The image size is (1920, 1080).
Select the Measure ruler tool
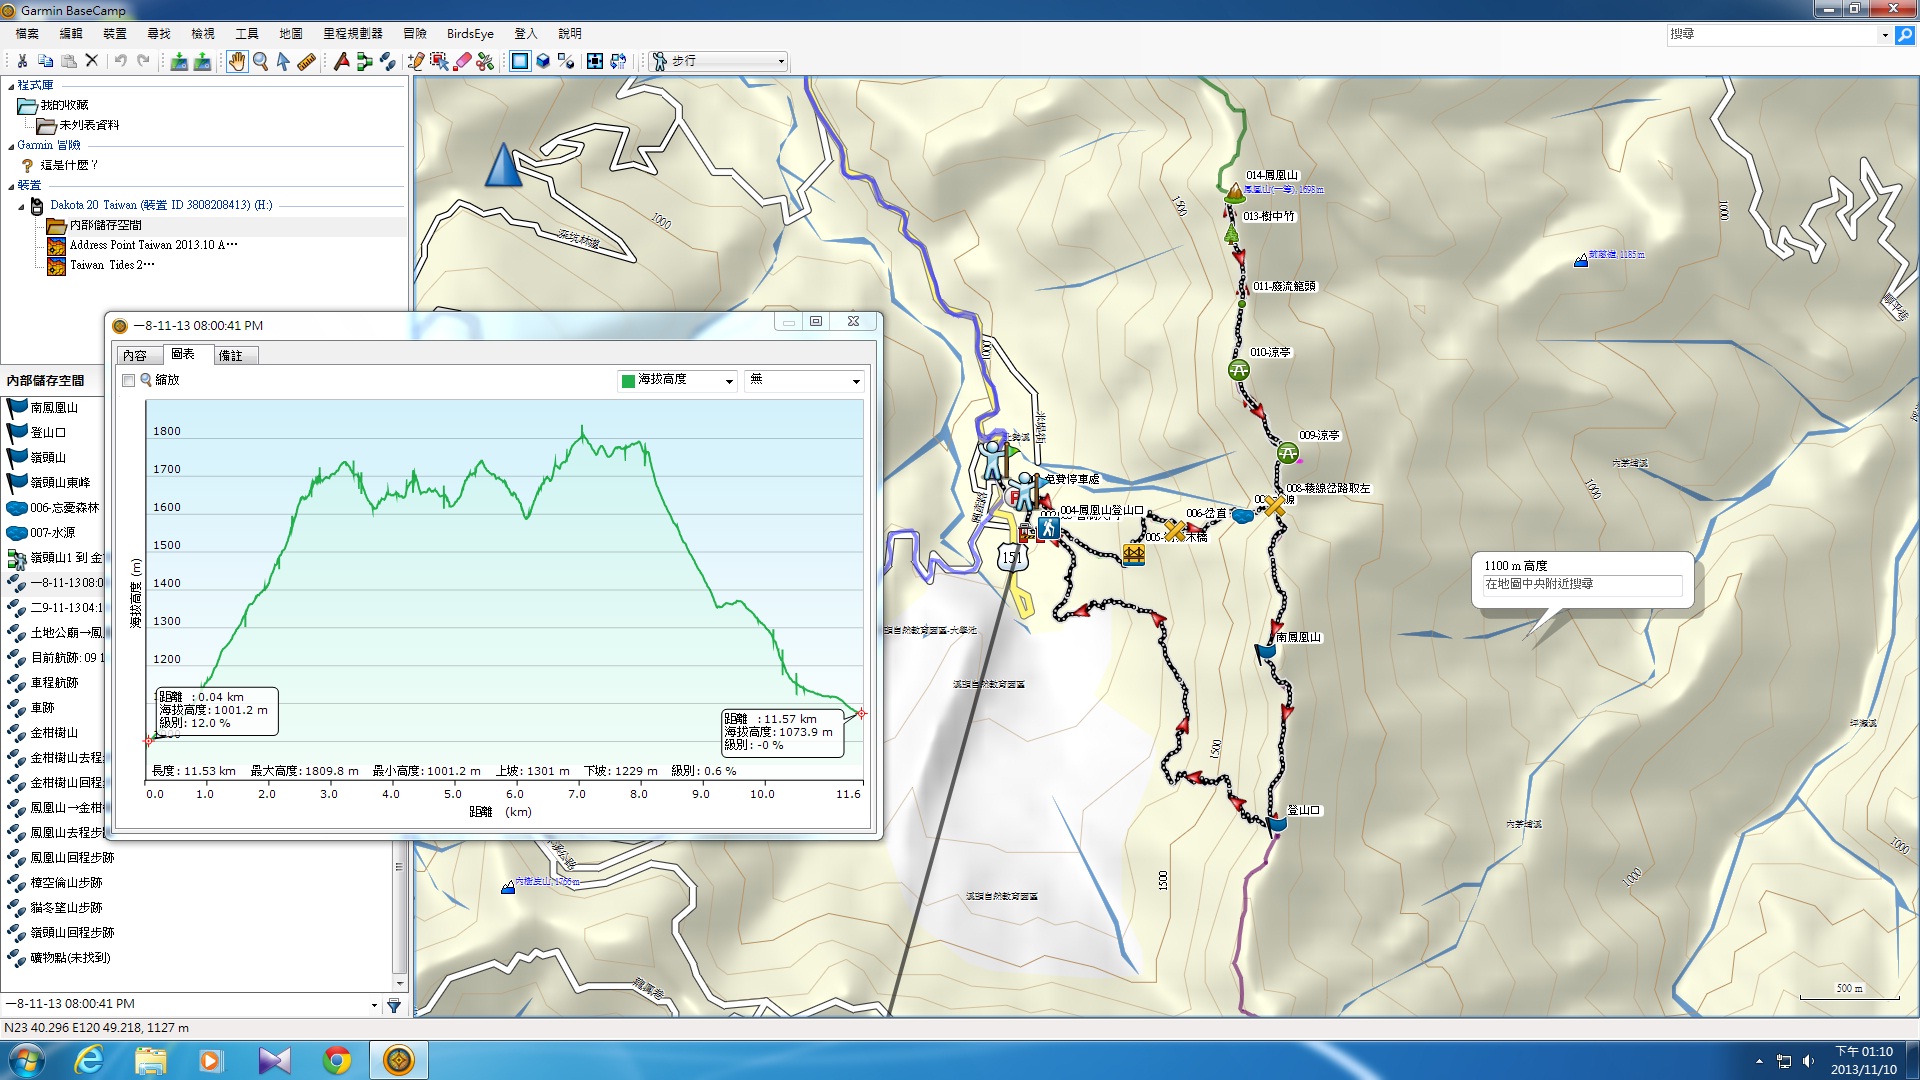(307, 62)
